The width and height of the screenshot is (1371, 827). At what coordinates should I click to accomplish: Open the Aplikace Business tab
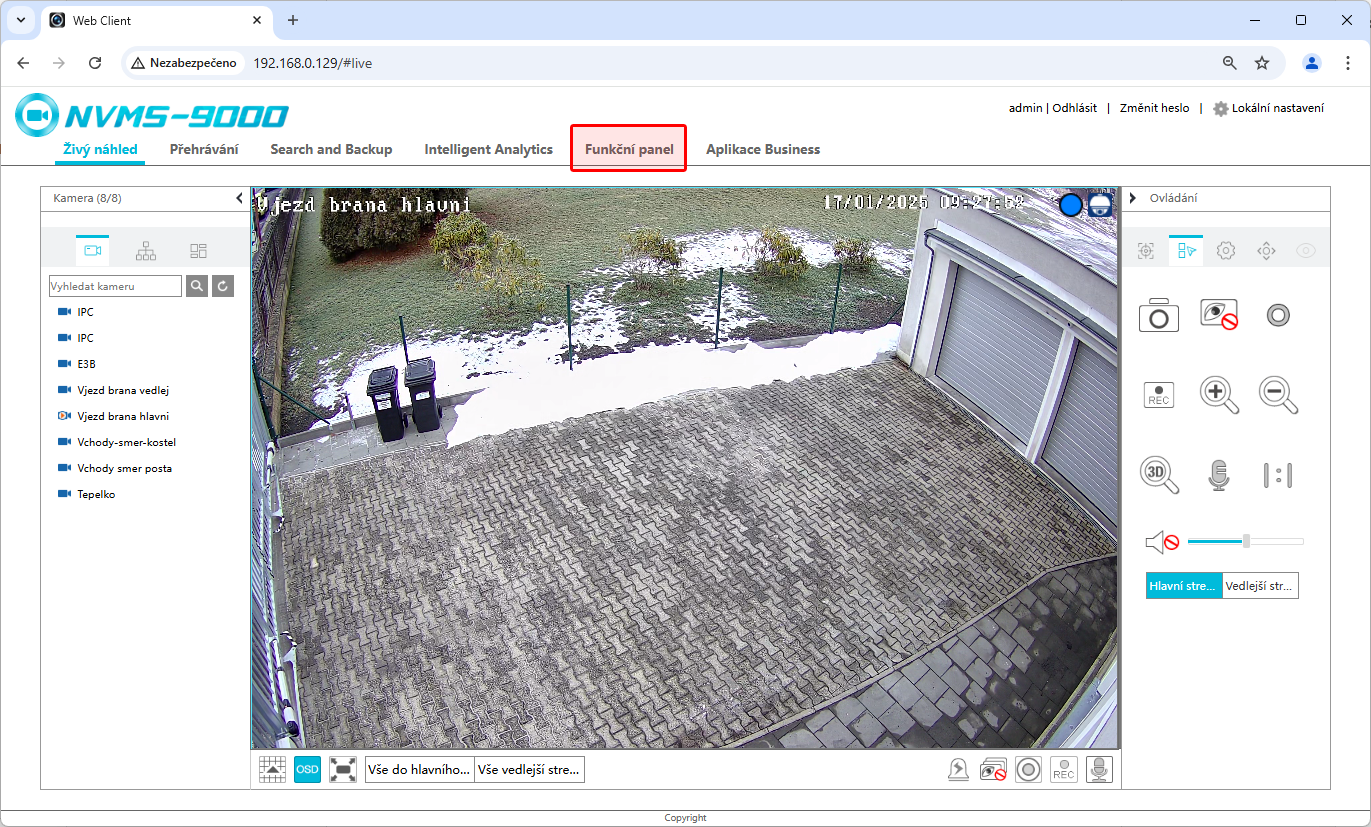click(763, 149)
